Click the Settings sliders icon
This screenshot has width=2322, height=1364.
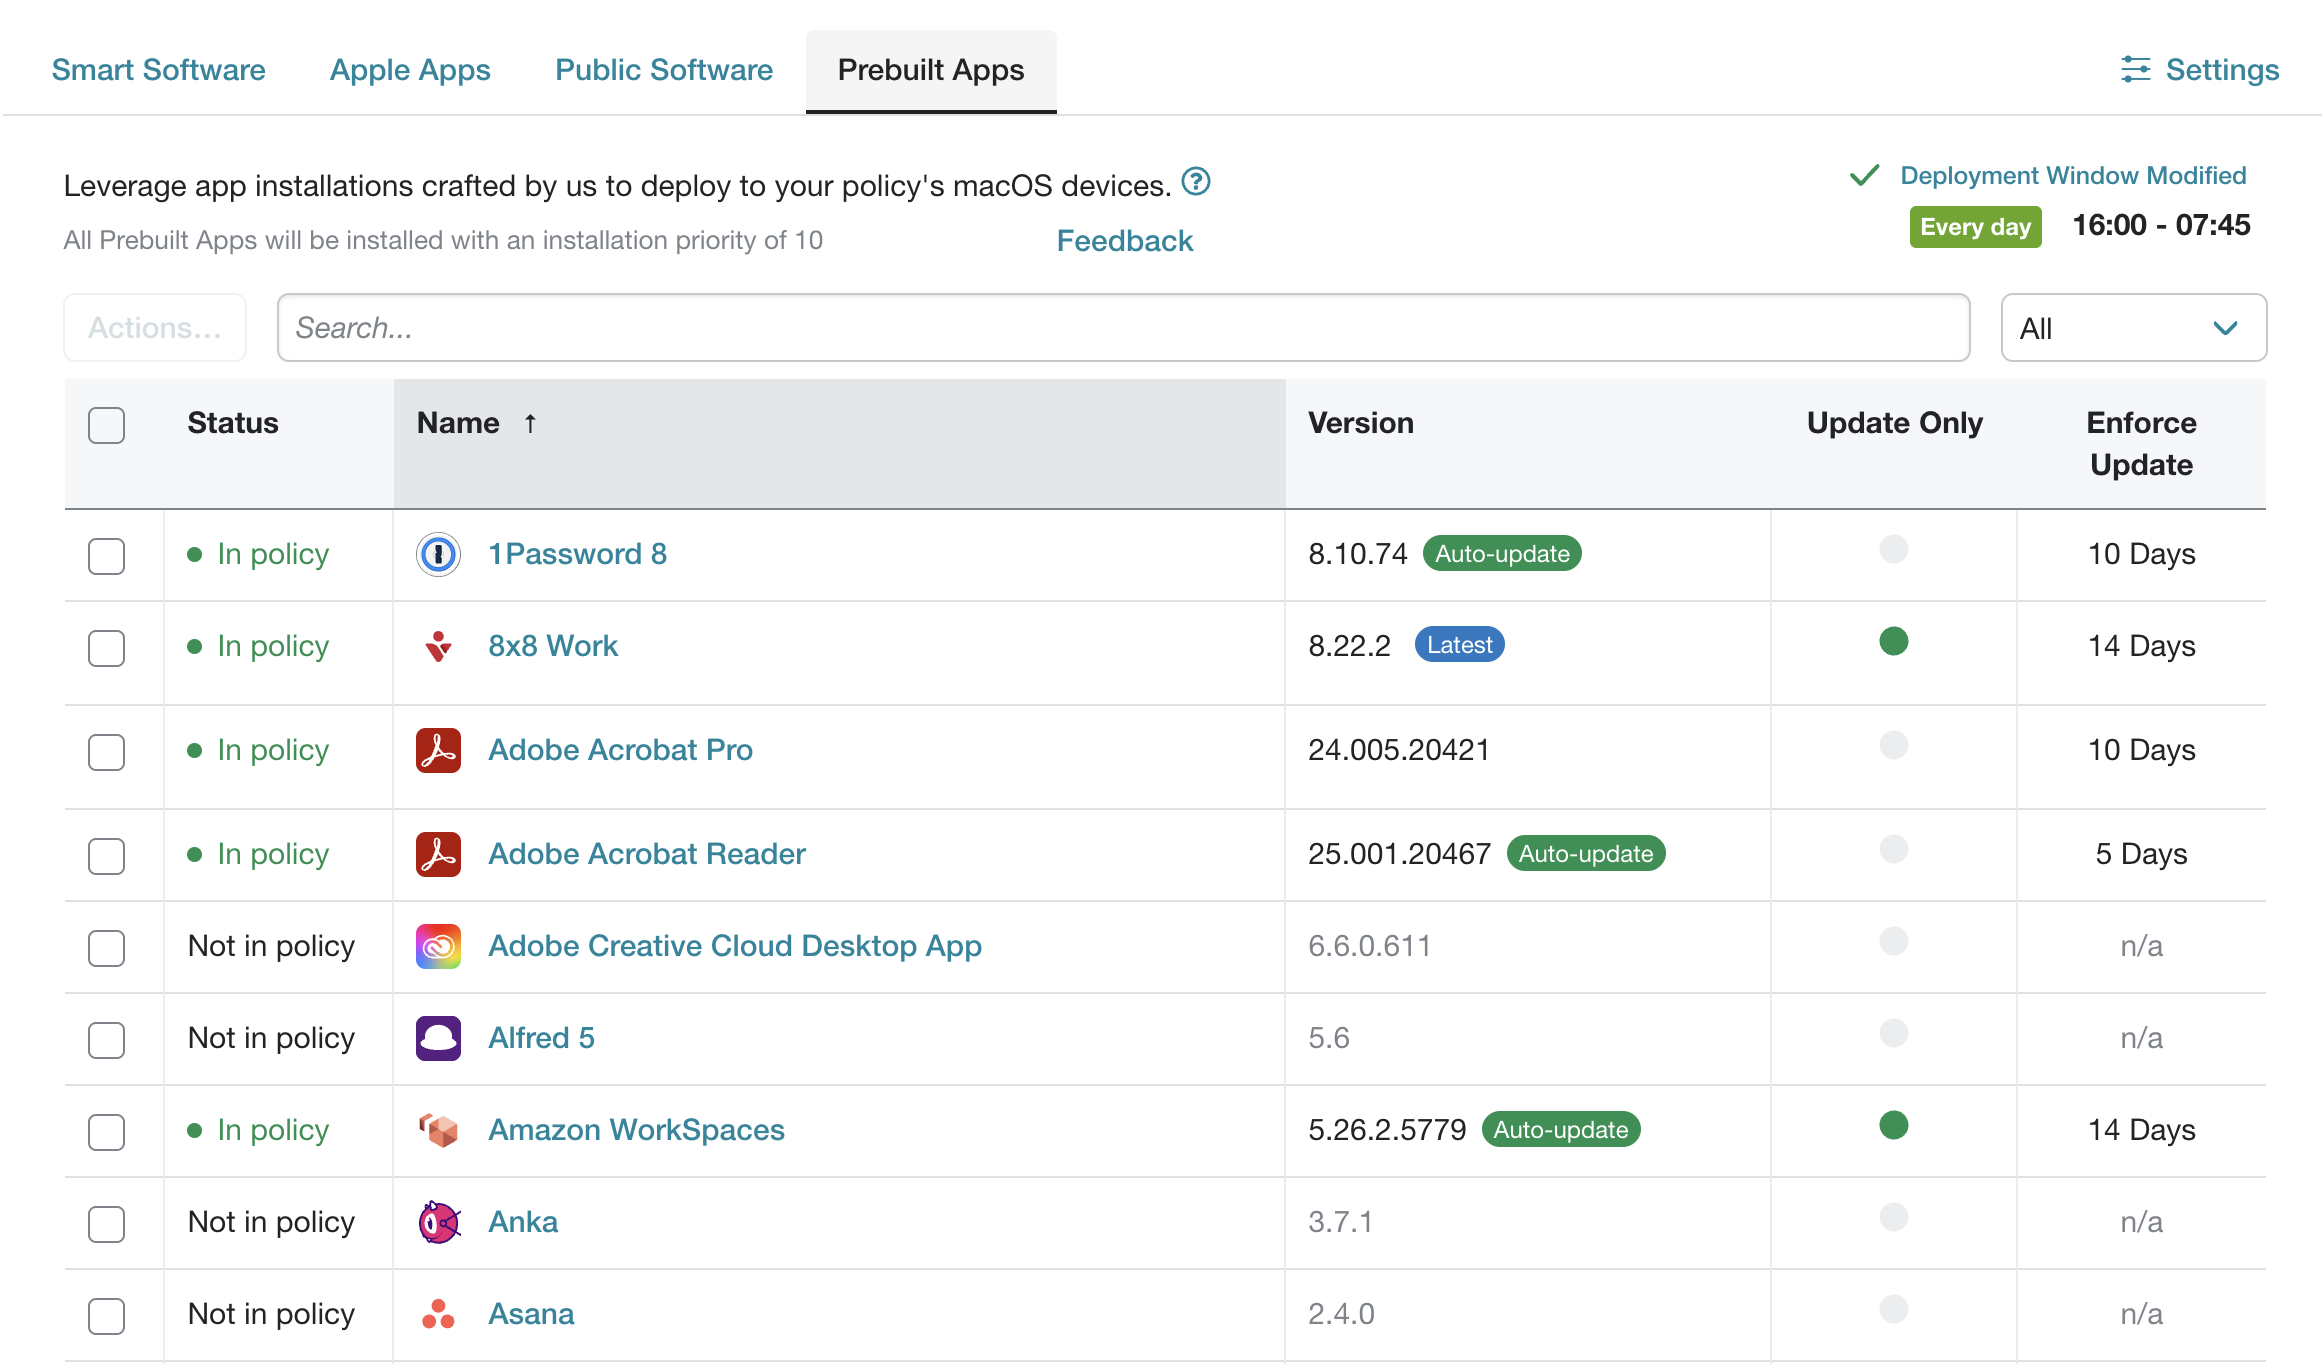point(2135,69)
